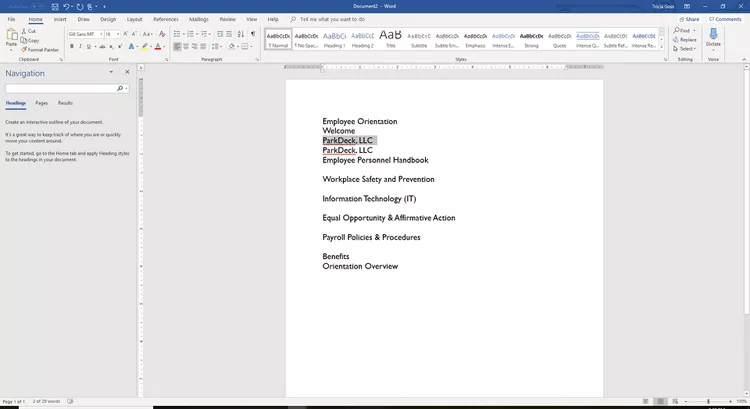
Task: Open the multilevel list dropdown
Action: tap(210, 34)
